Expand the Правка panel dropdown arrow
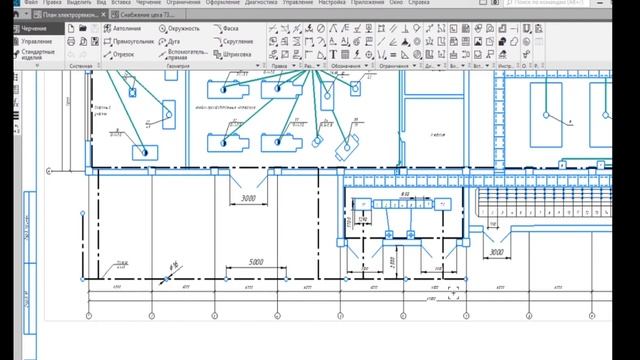Screen dimensions: 640x360 (x=293, y=66)
